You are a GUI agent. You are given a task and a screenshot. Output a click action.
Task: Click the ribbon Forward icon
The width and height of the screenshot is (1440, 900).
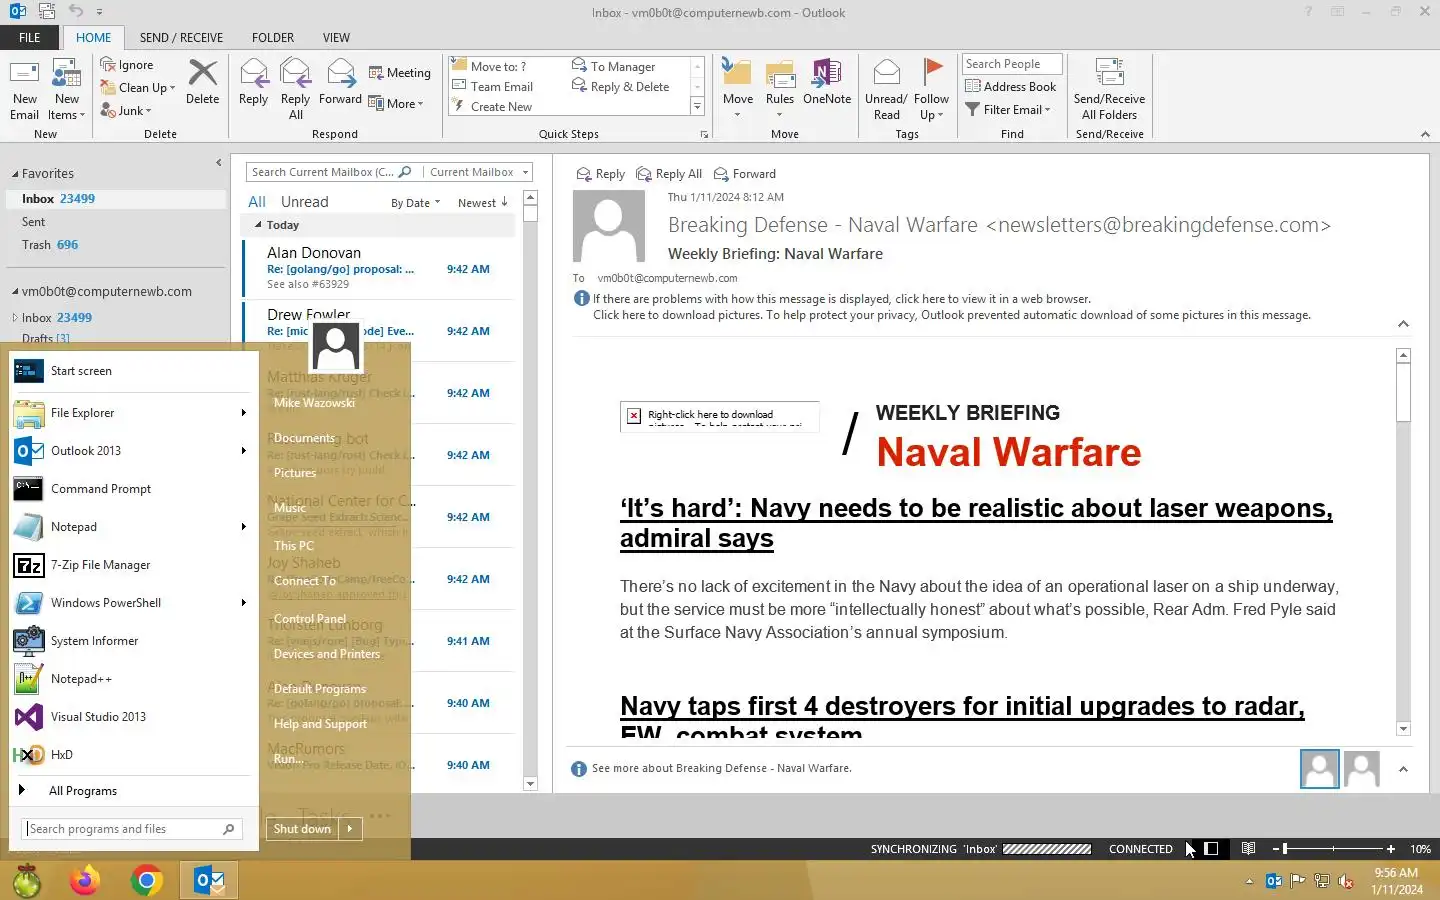point(341,73)
